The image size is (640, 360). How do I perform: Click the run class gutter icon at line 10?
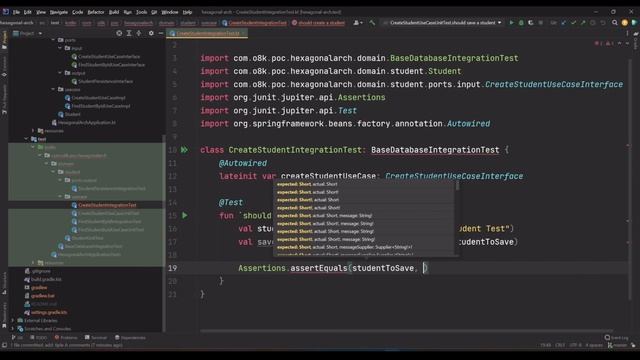pos(184,150)
